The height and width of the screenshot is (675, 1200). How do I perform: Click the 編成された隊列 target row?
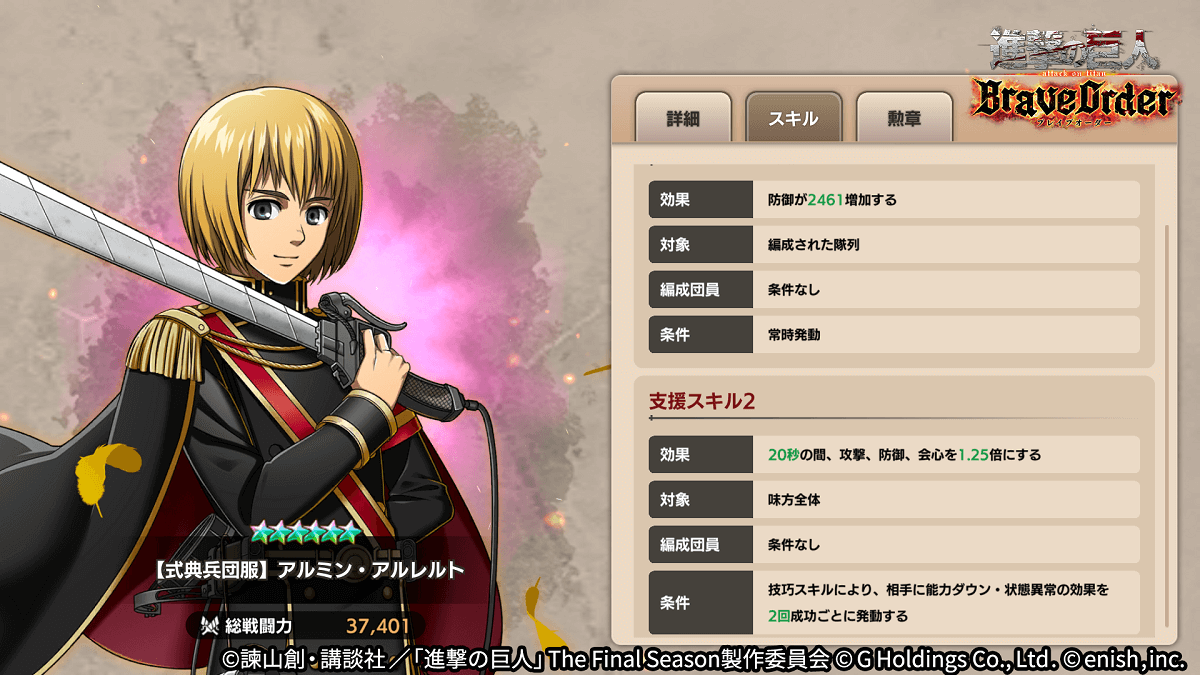coord(893,244)
